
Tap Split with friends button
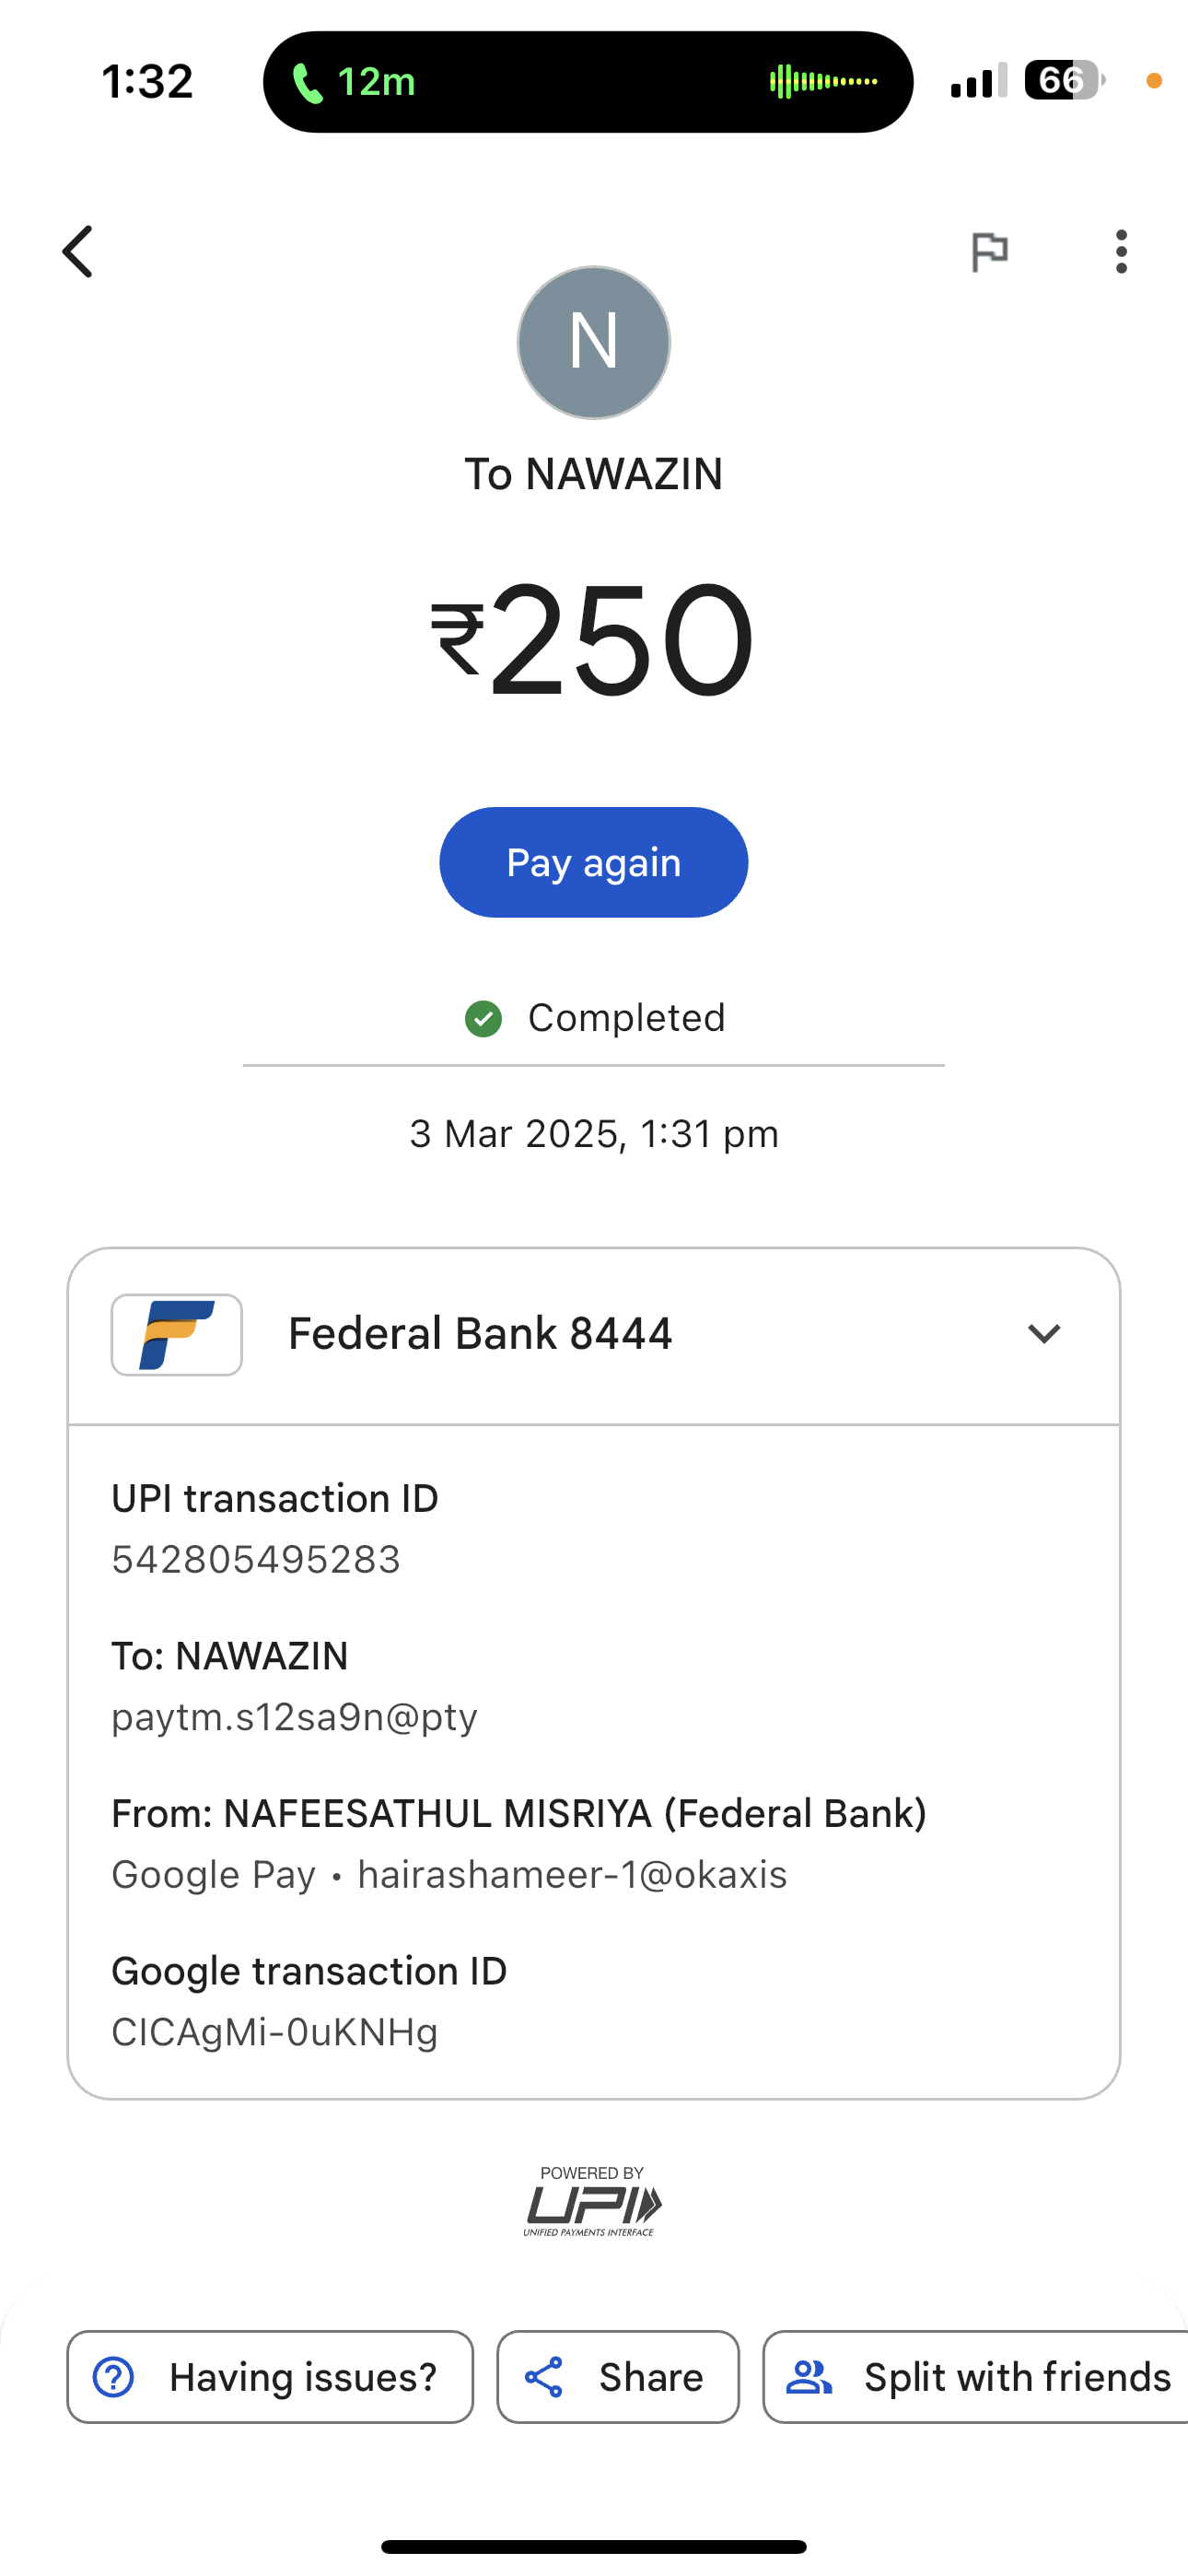tap(976, 2377)
